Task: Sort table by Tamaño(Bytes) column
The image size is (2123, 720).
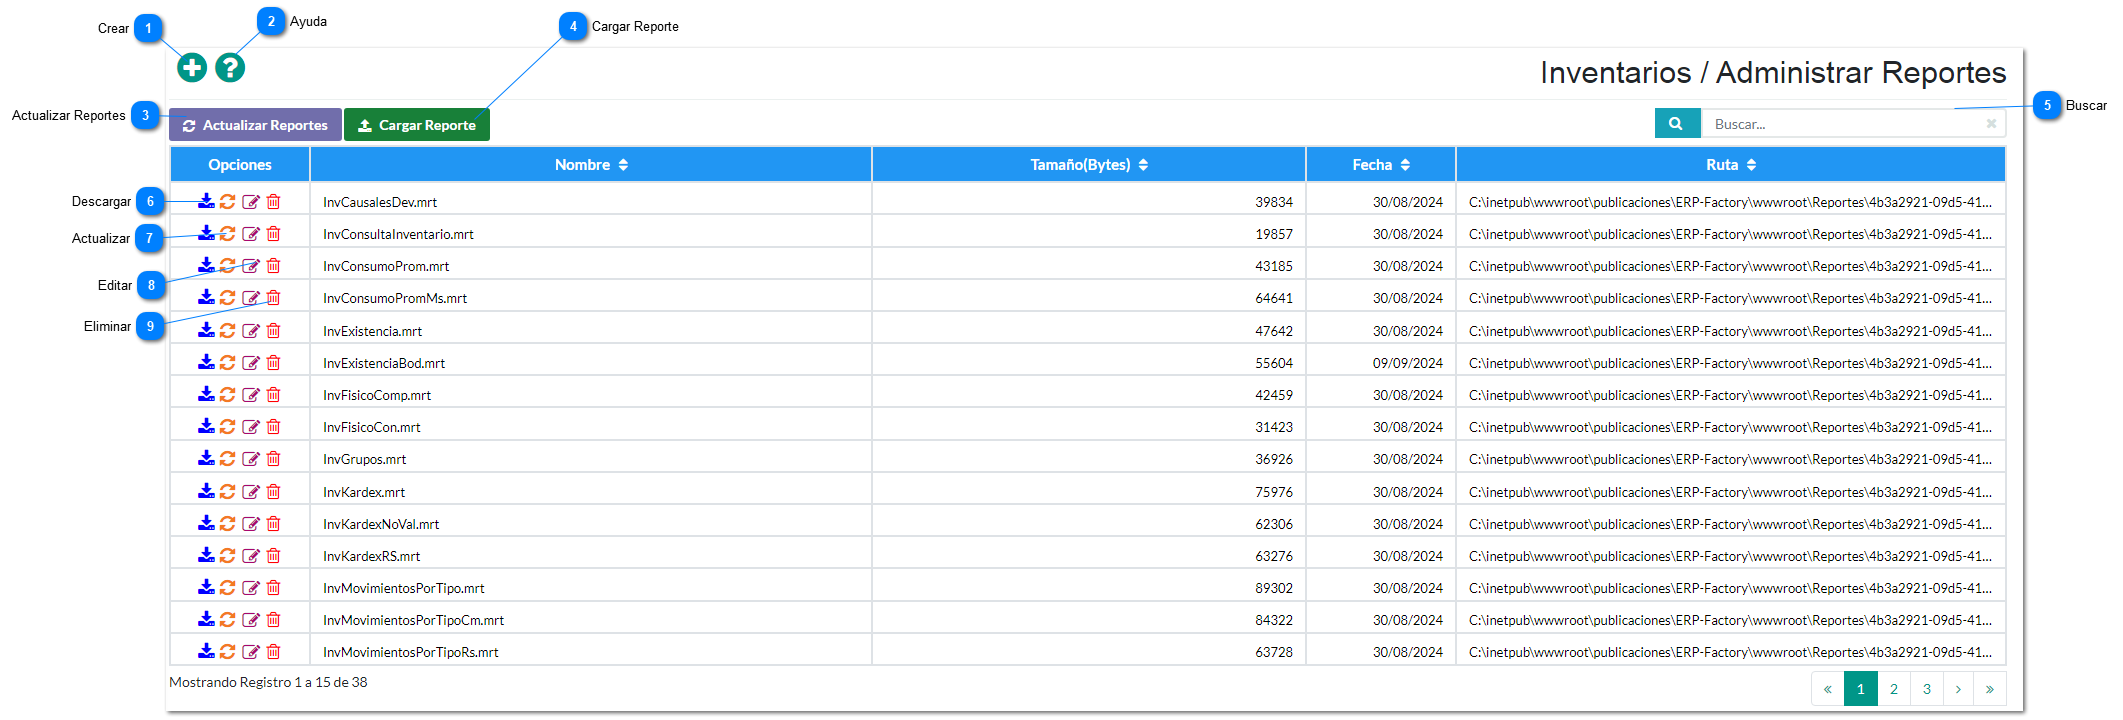Action: 1089,164
